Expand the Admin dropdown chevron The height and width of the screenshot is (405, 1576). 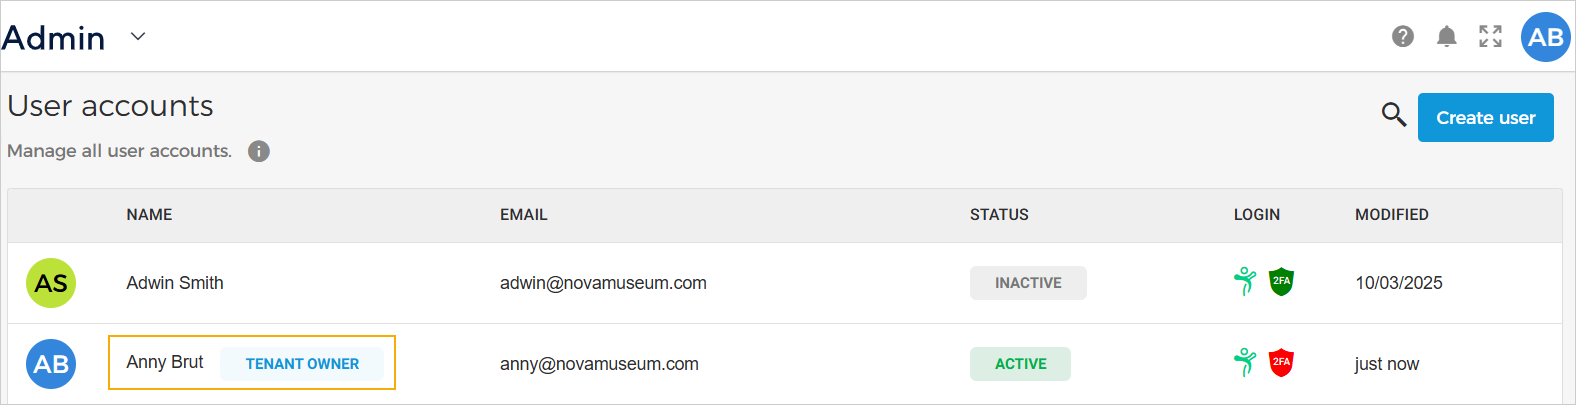138,37
